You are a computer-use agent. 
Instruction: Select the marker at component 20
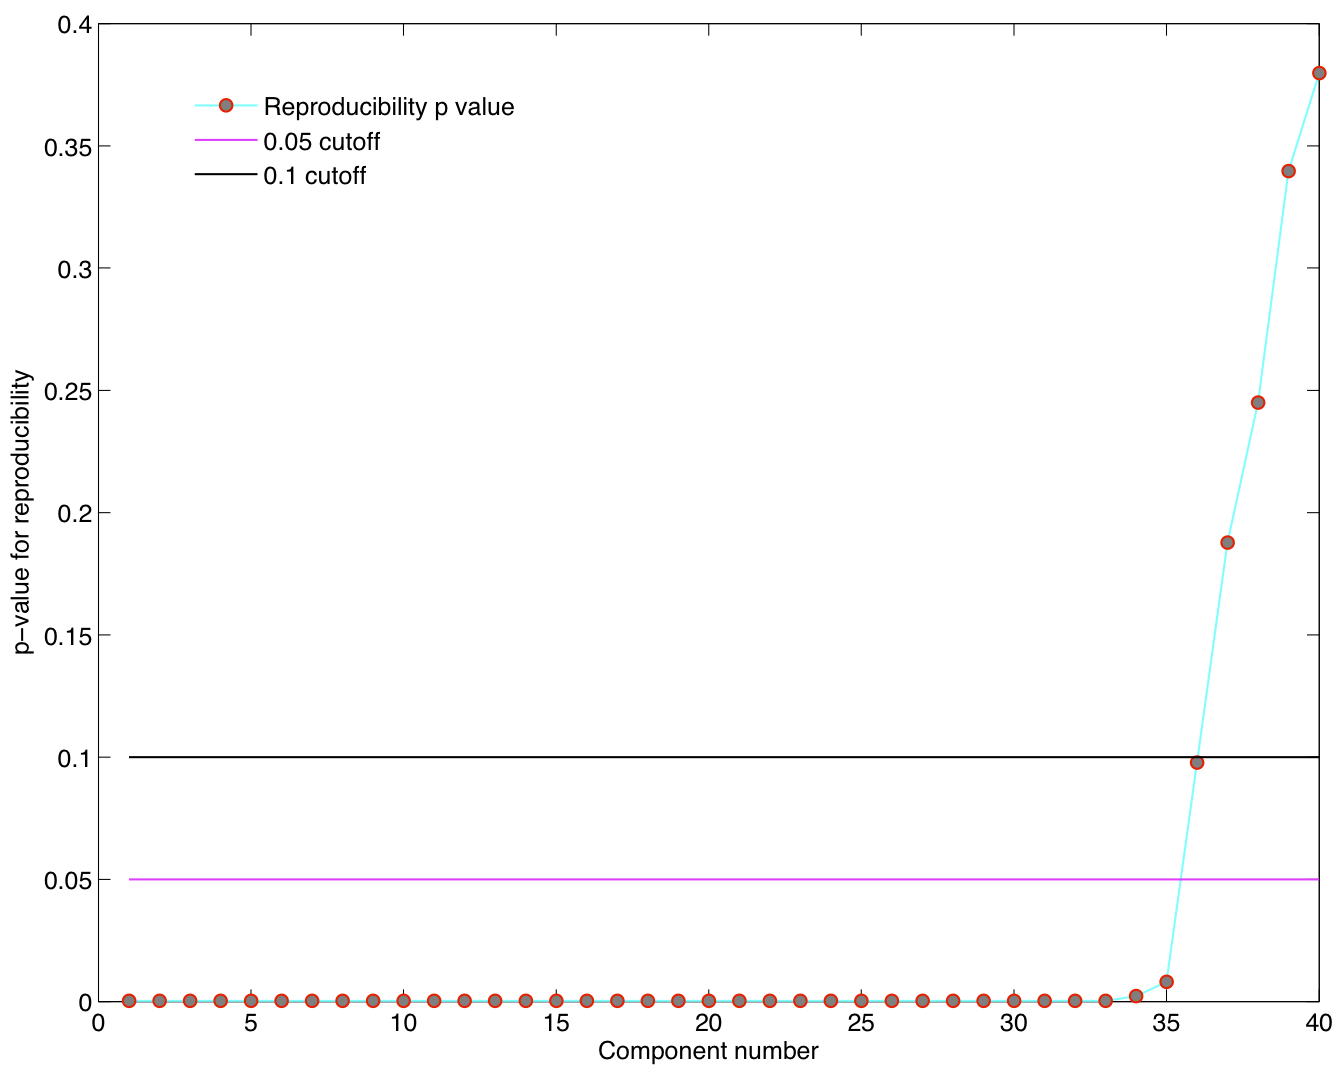point(709,998)
